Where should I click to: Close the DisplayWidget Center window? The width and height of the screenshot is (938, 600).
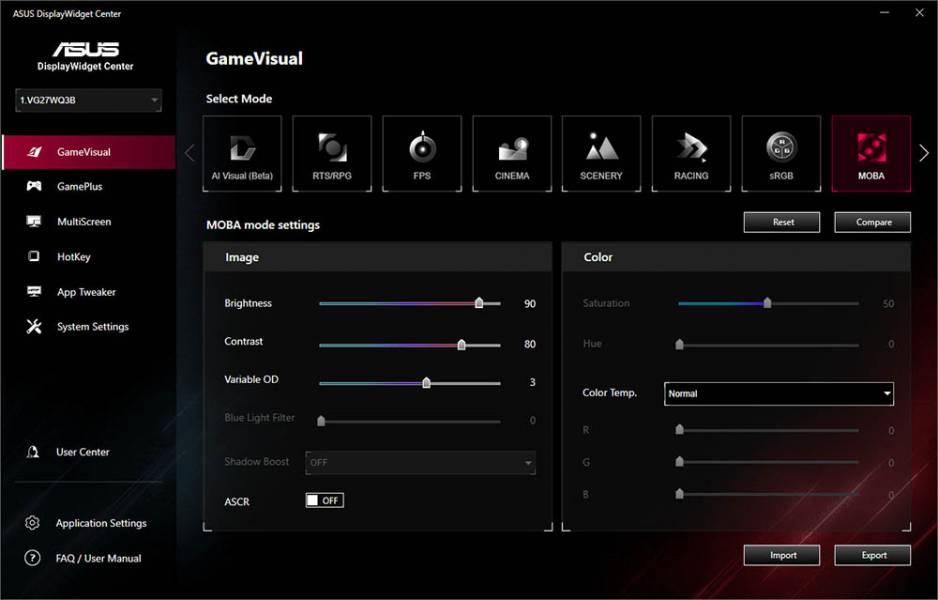tap(919, 13)
